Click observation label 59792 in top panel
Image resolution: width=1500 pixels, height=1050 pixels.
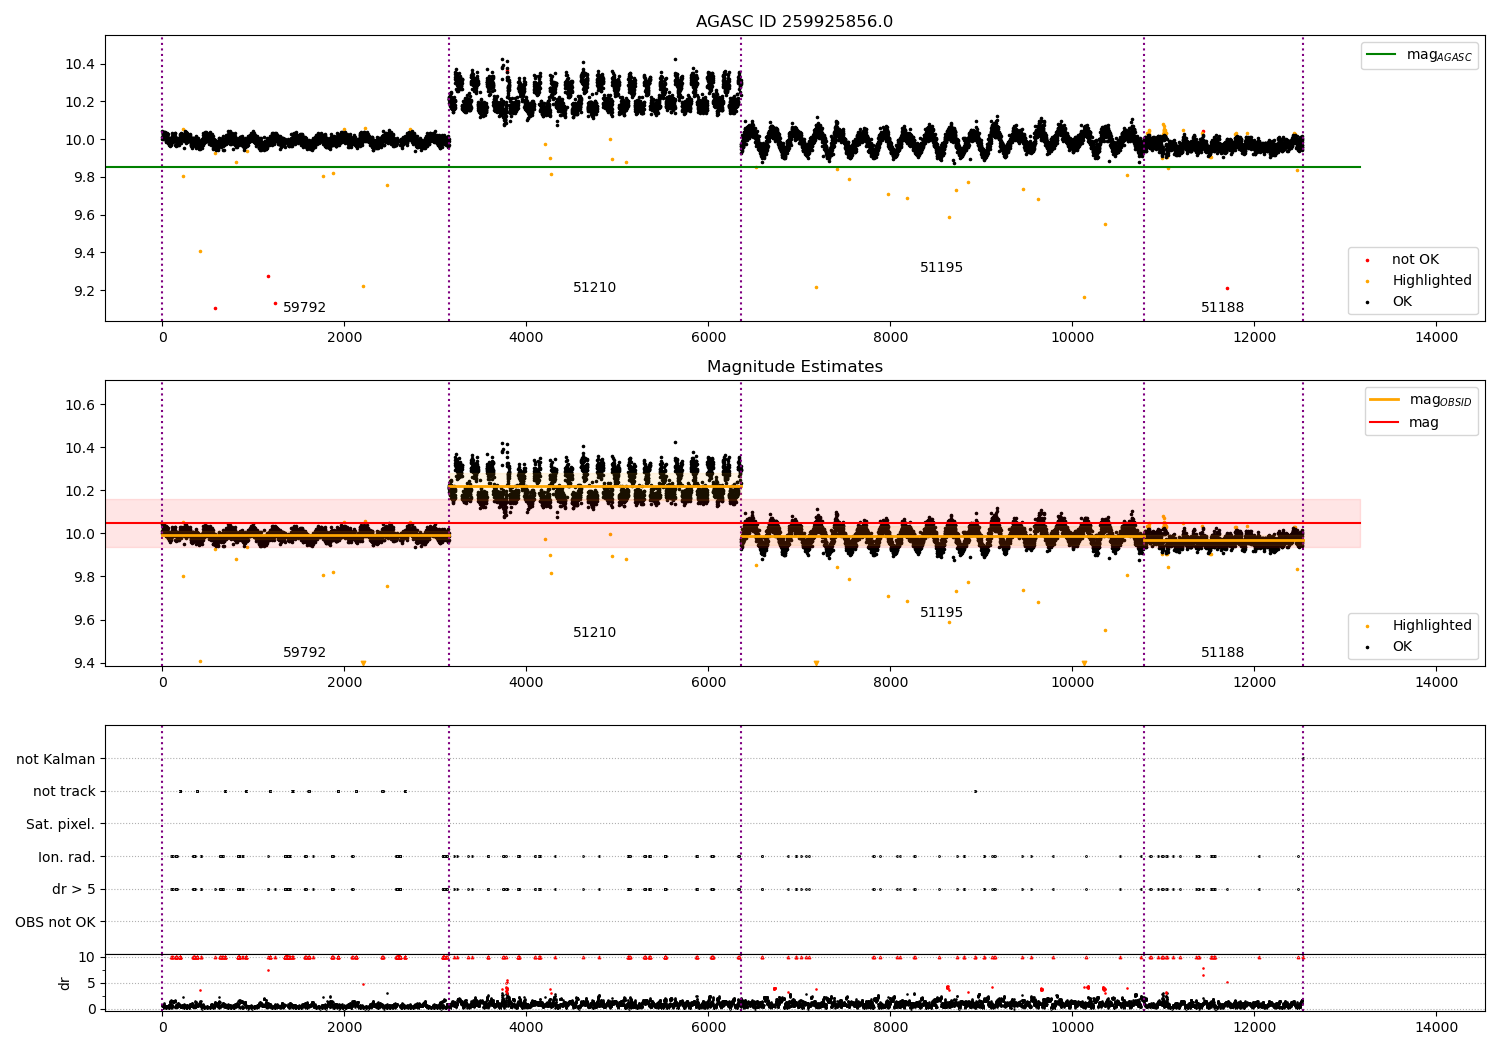click(x=304, y=308)
